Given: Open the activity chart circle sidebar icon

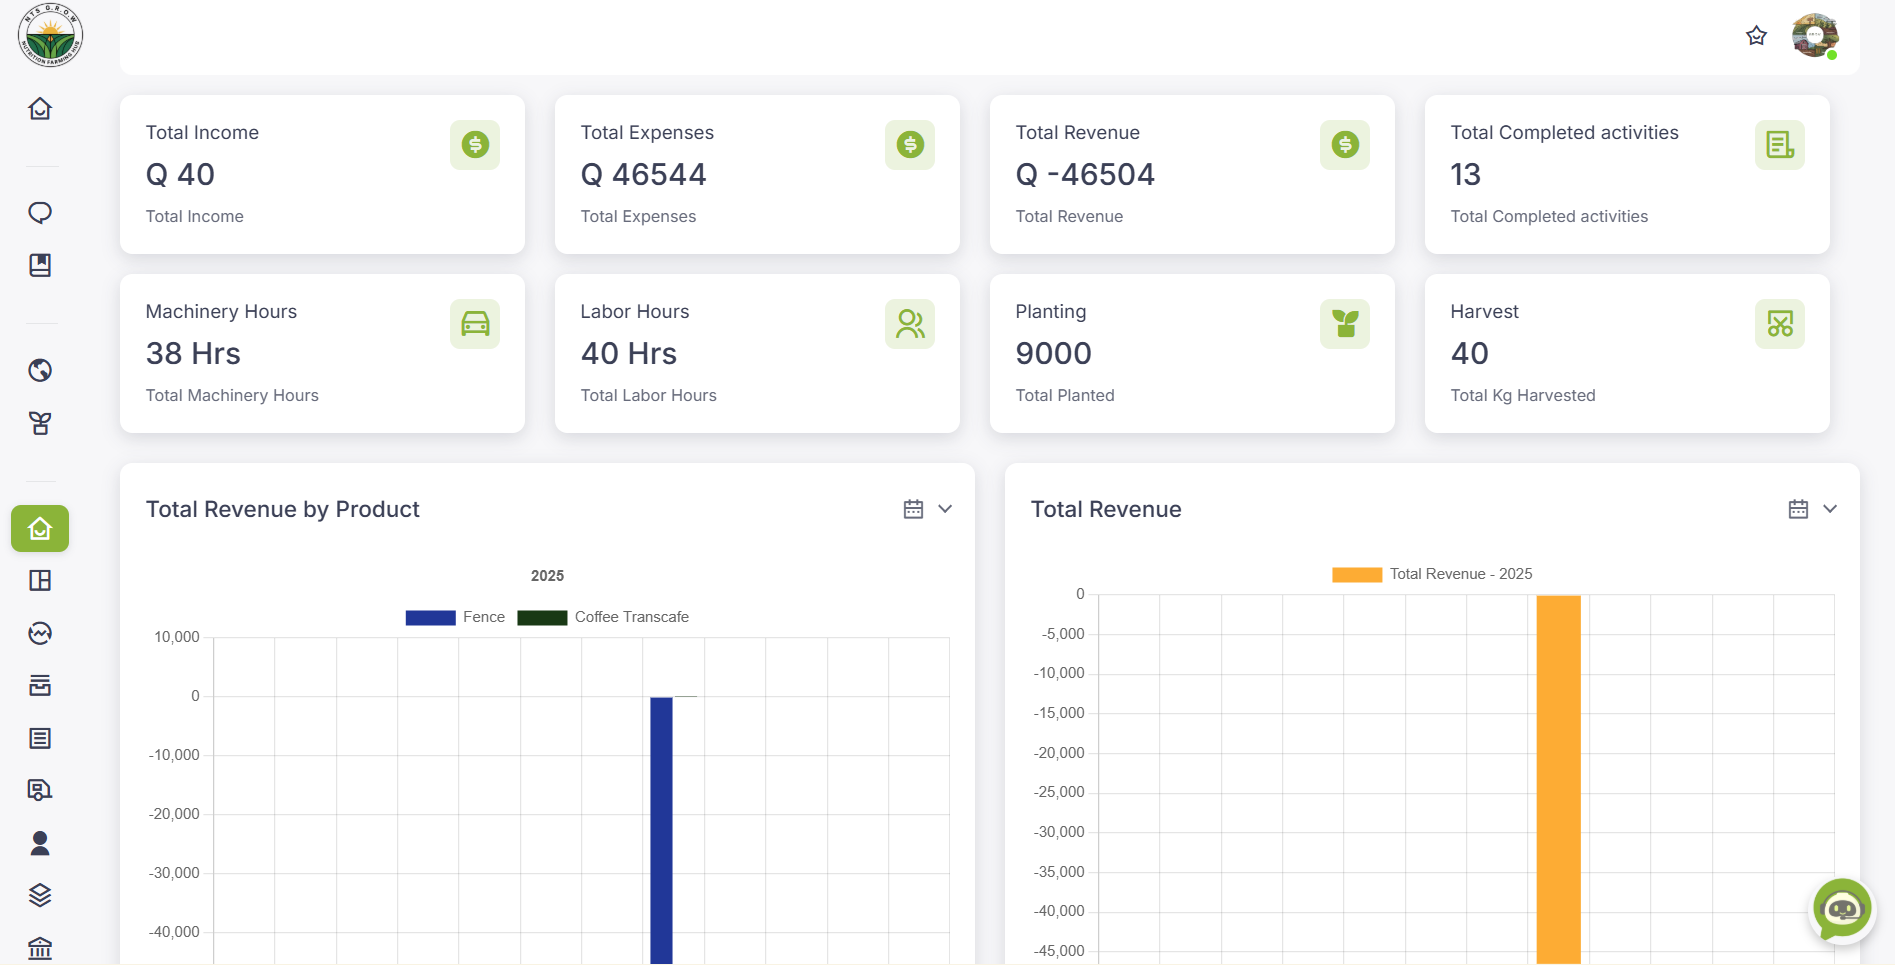Looking at the screenshot, I should coord(40,633).
